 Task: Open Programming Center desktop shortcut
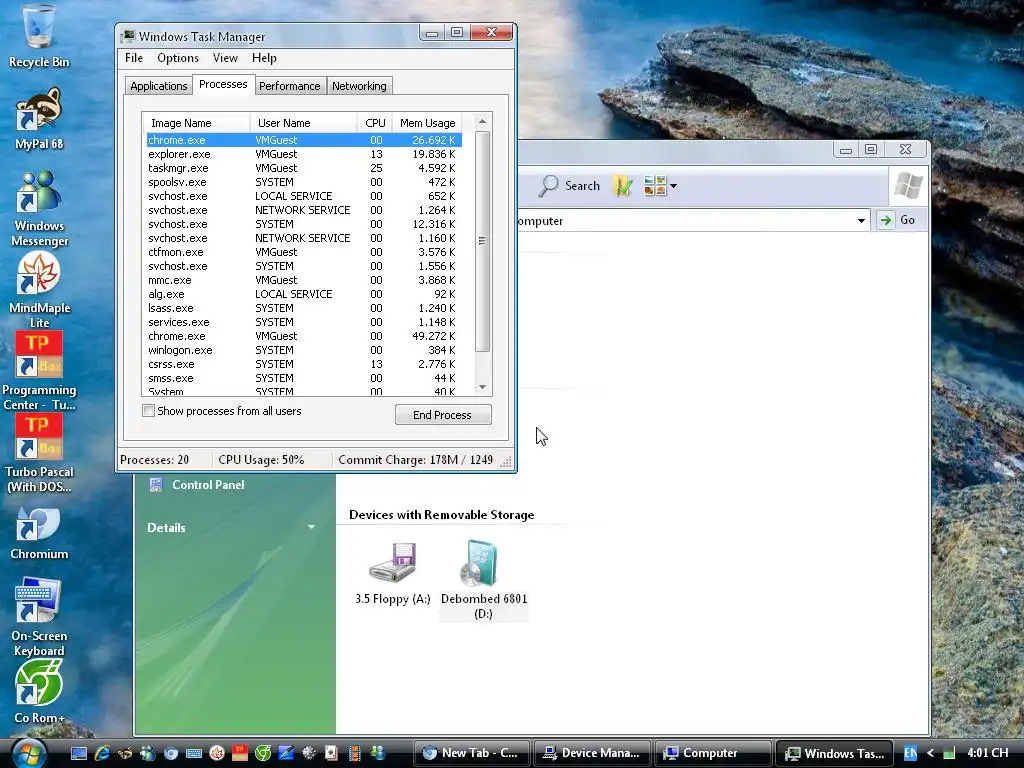[x=39, y=372]
